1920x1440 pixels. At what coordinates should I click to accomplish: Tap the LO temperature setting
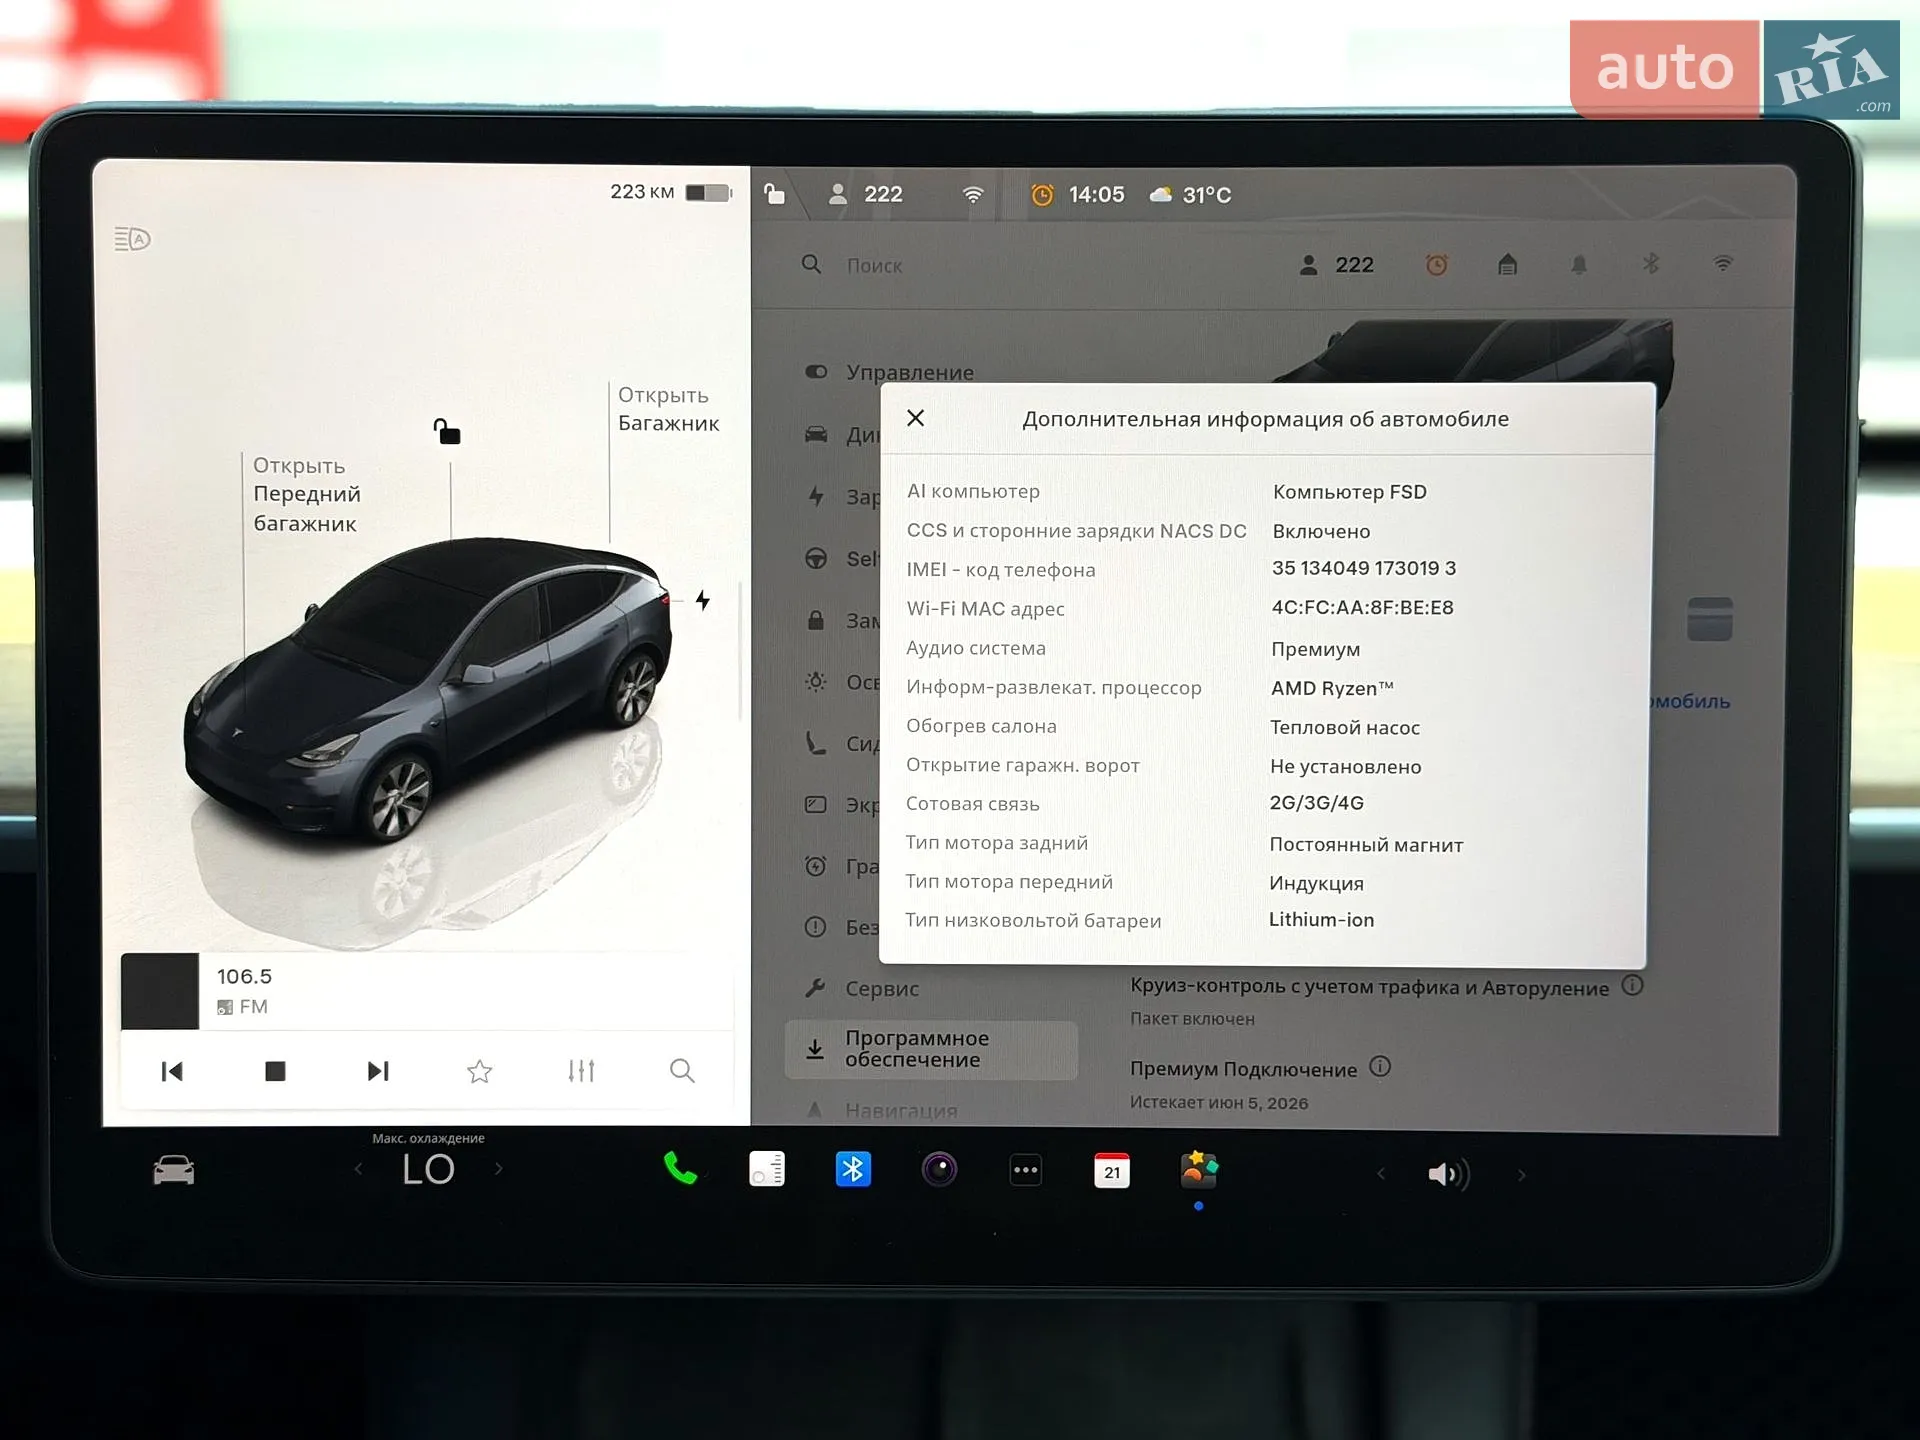tap(428, 1169)
